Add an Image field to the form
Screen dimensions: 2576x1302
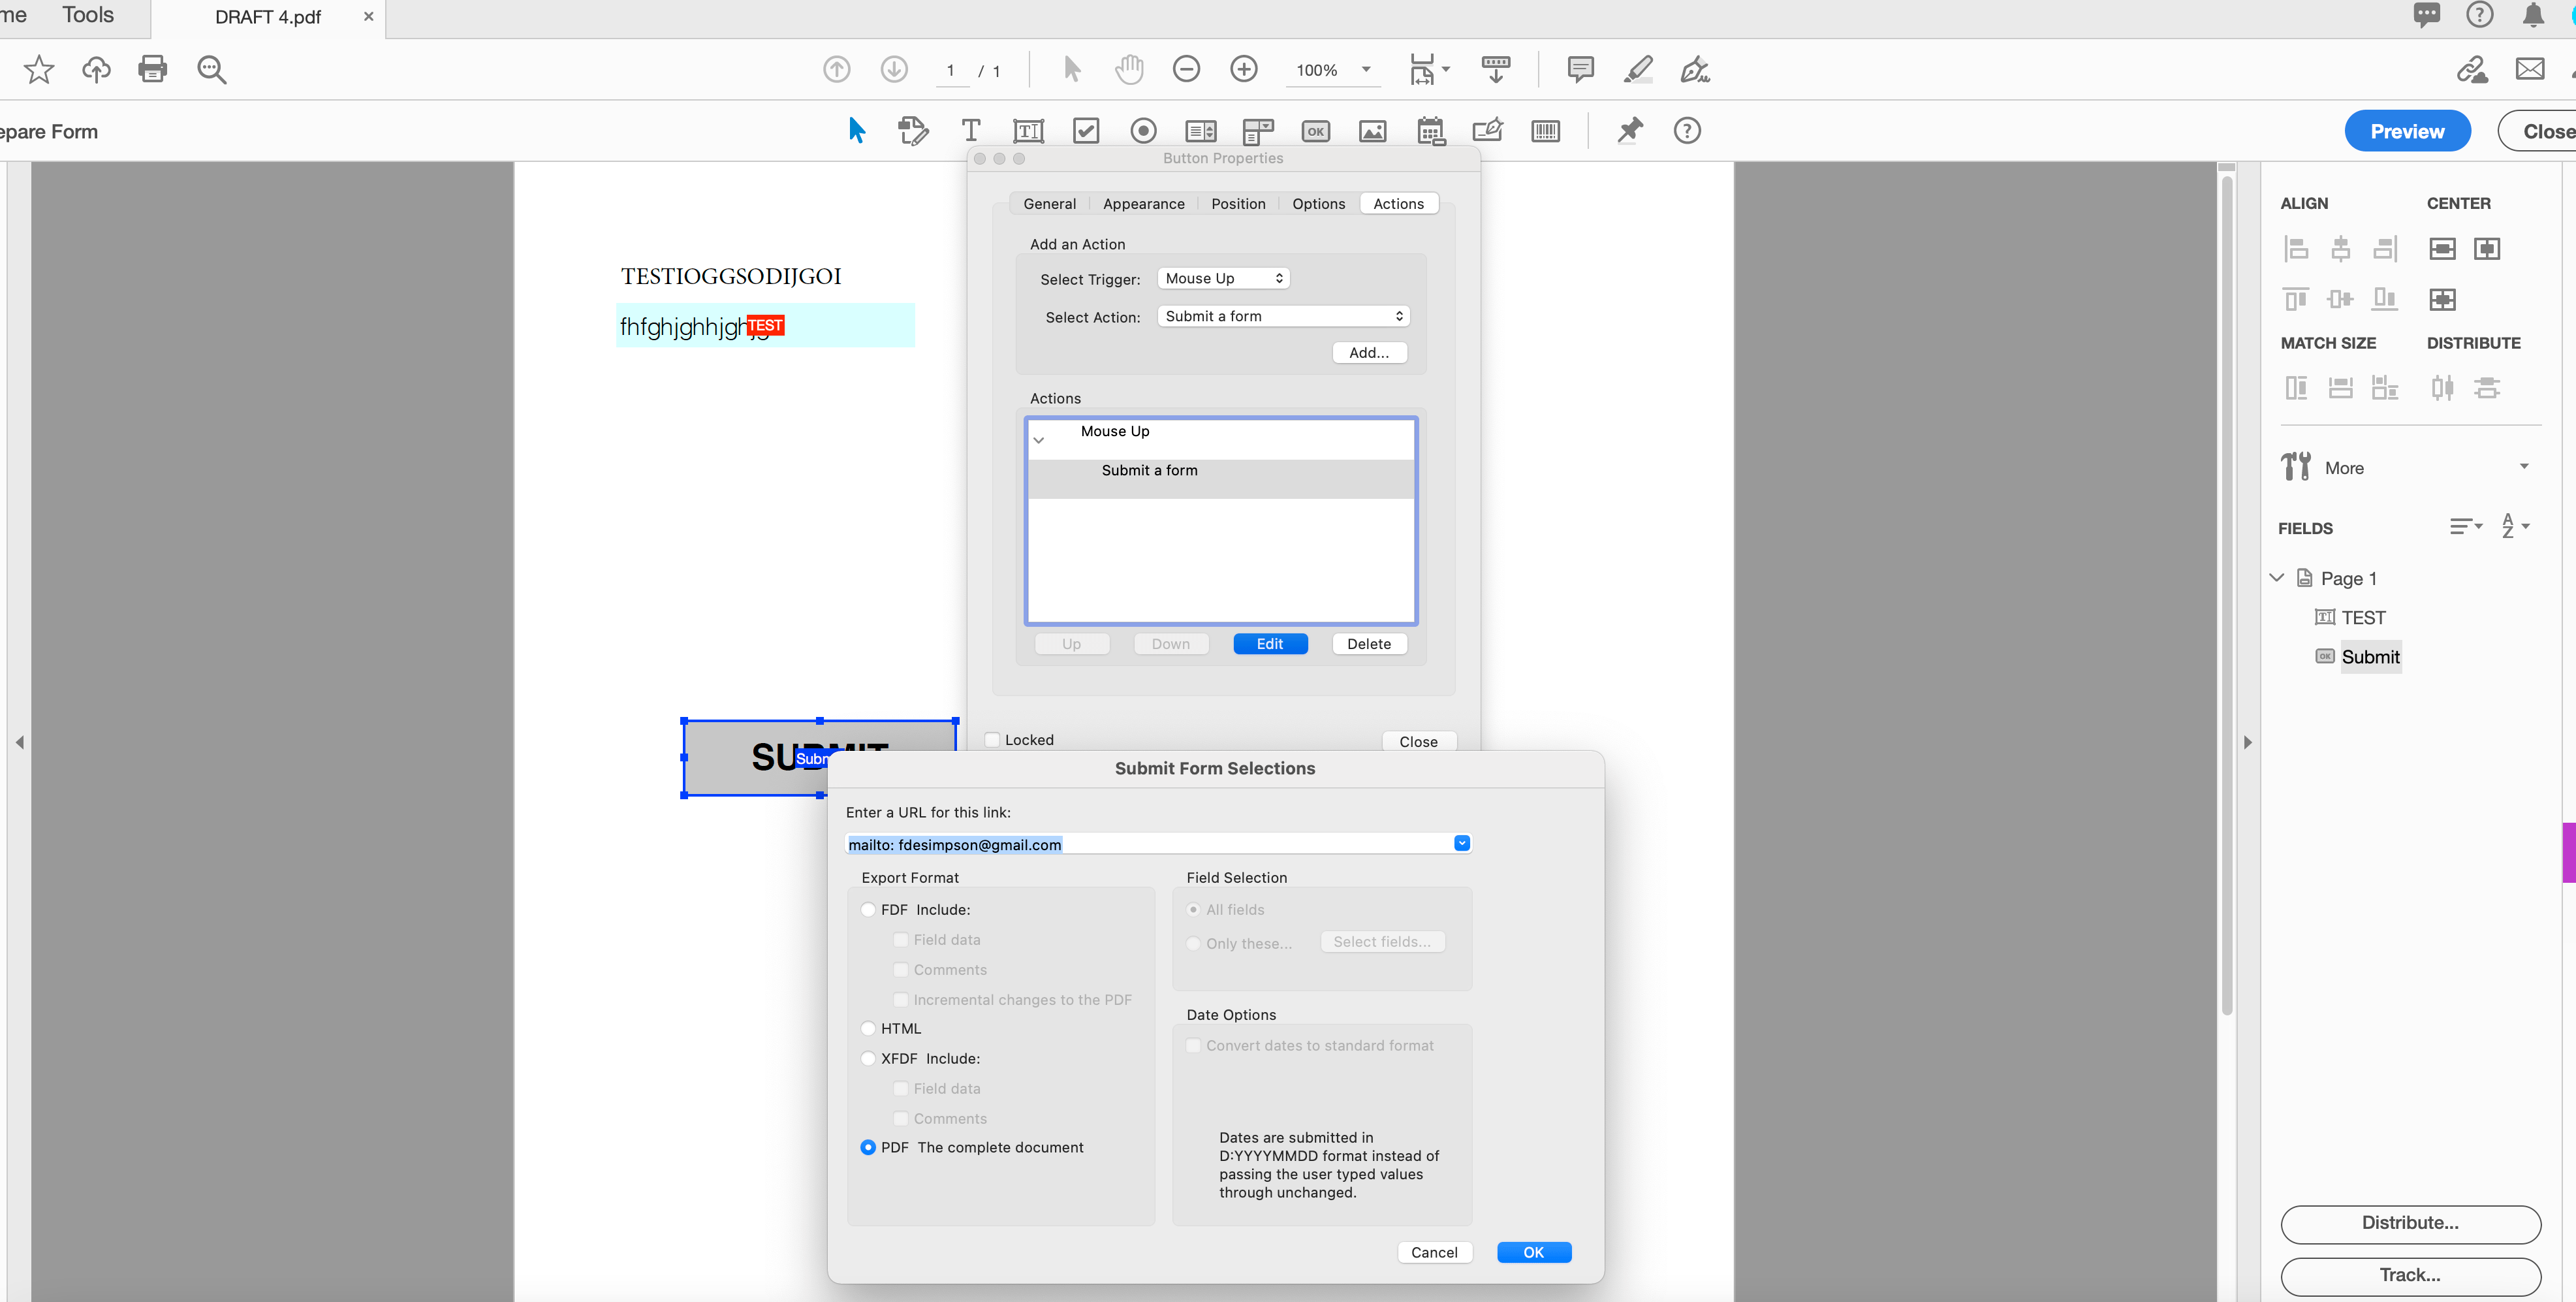tap(1372, 131)
